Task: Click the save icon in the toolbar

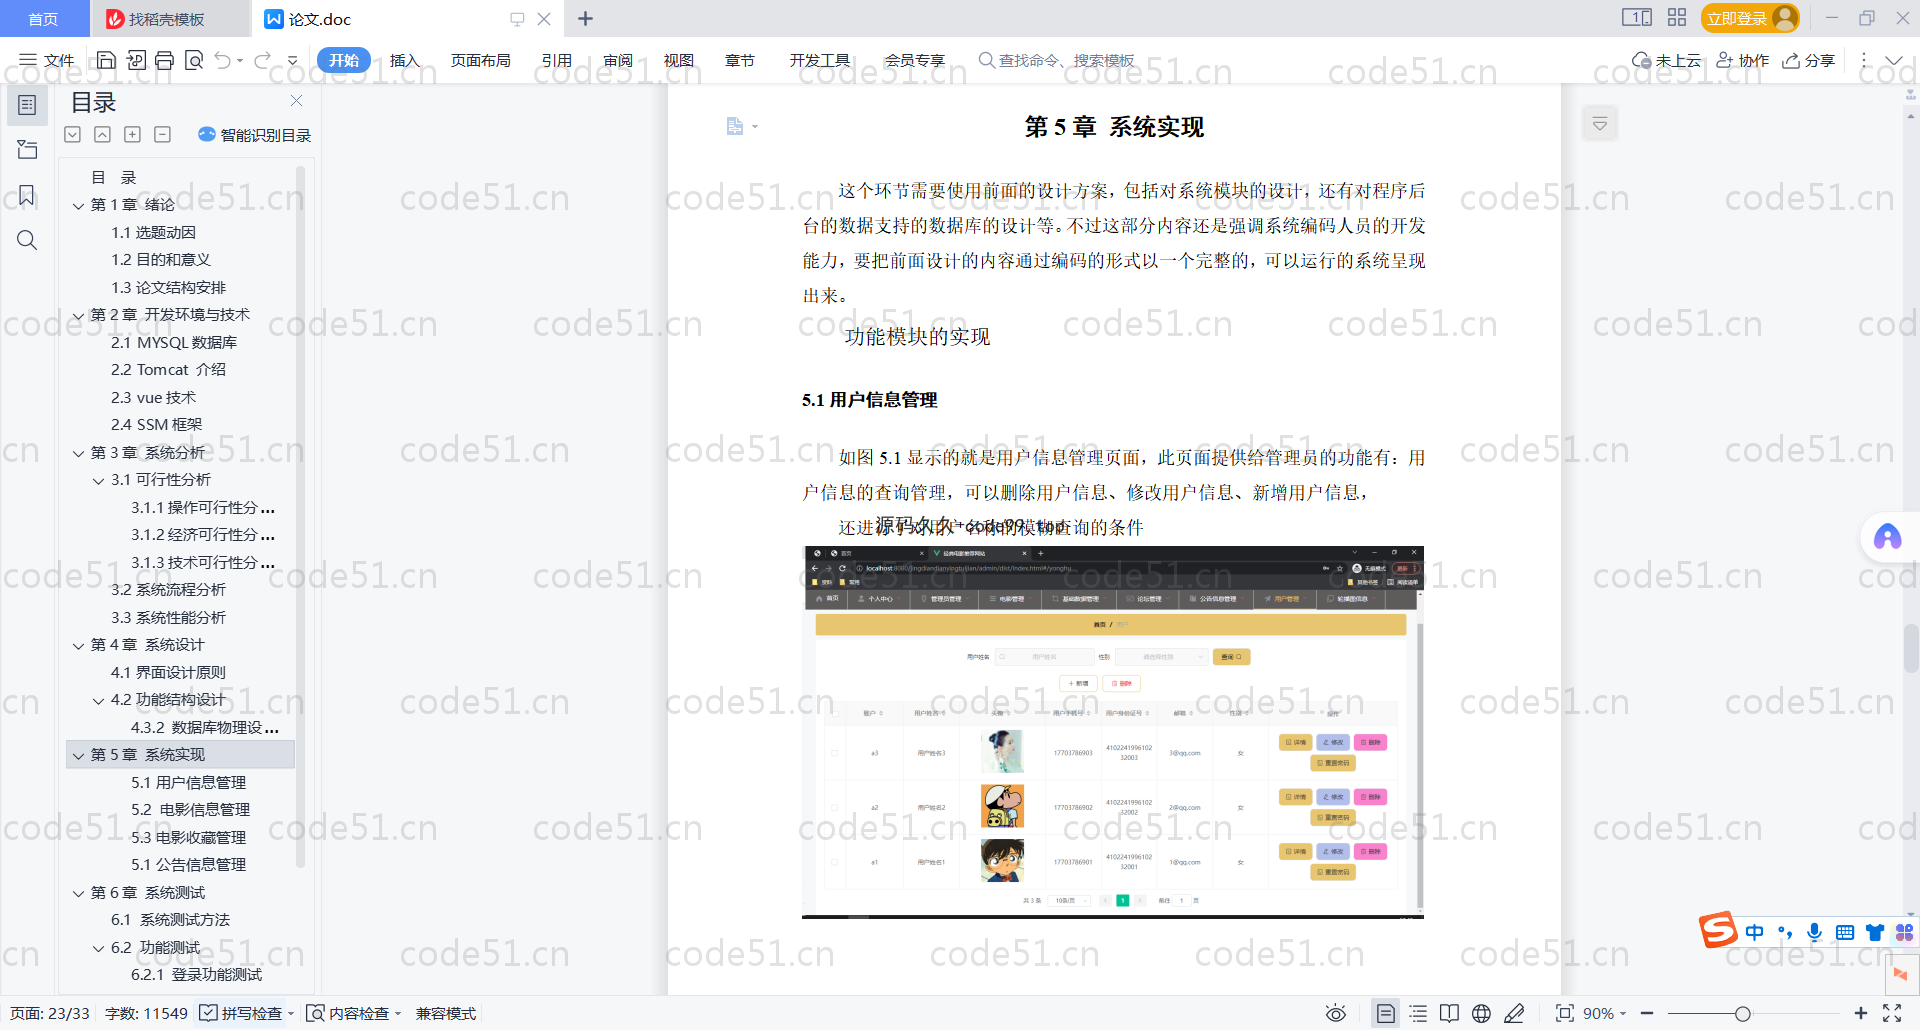Action: [106, 60]
